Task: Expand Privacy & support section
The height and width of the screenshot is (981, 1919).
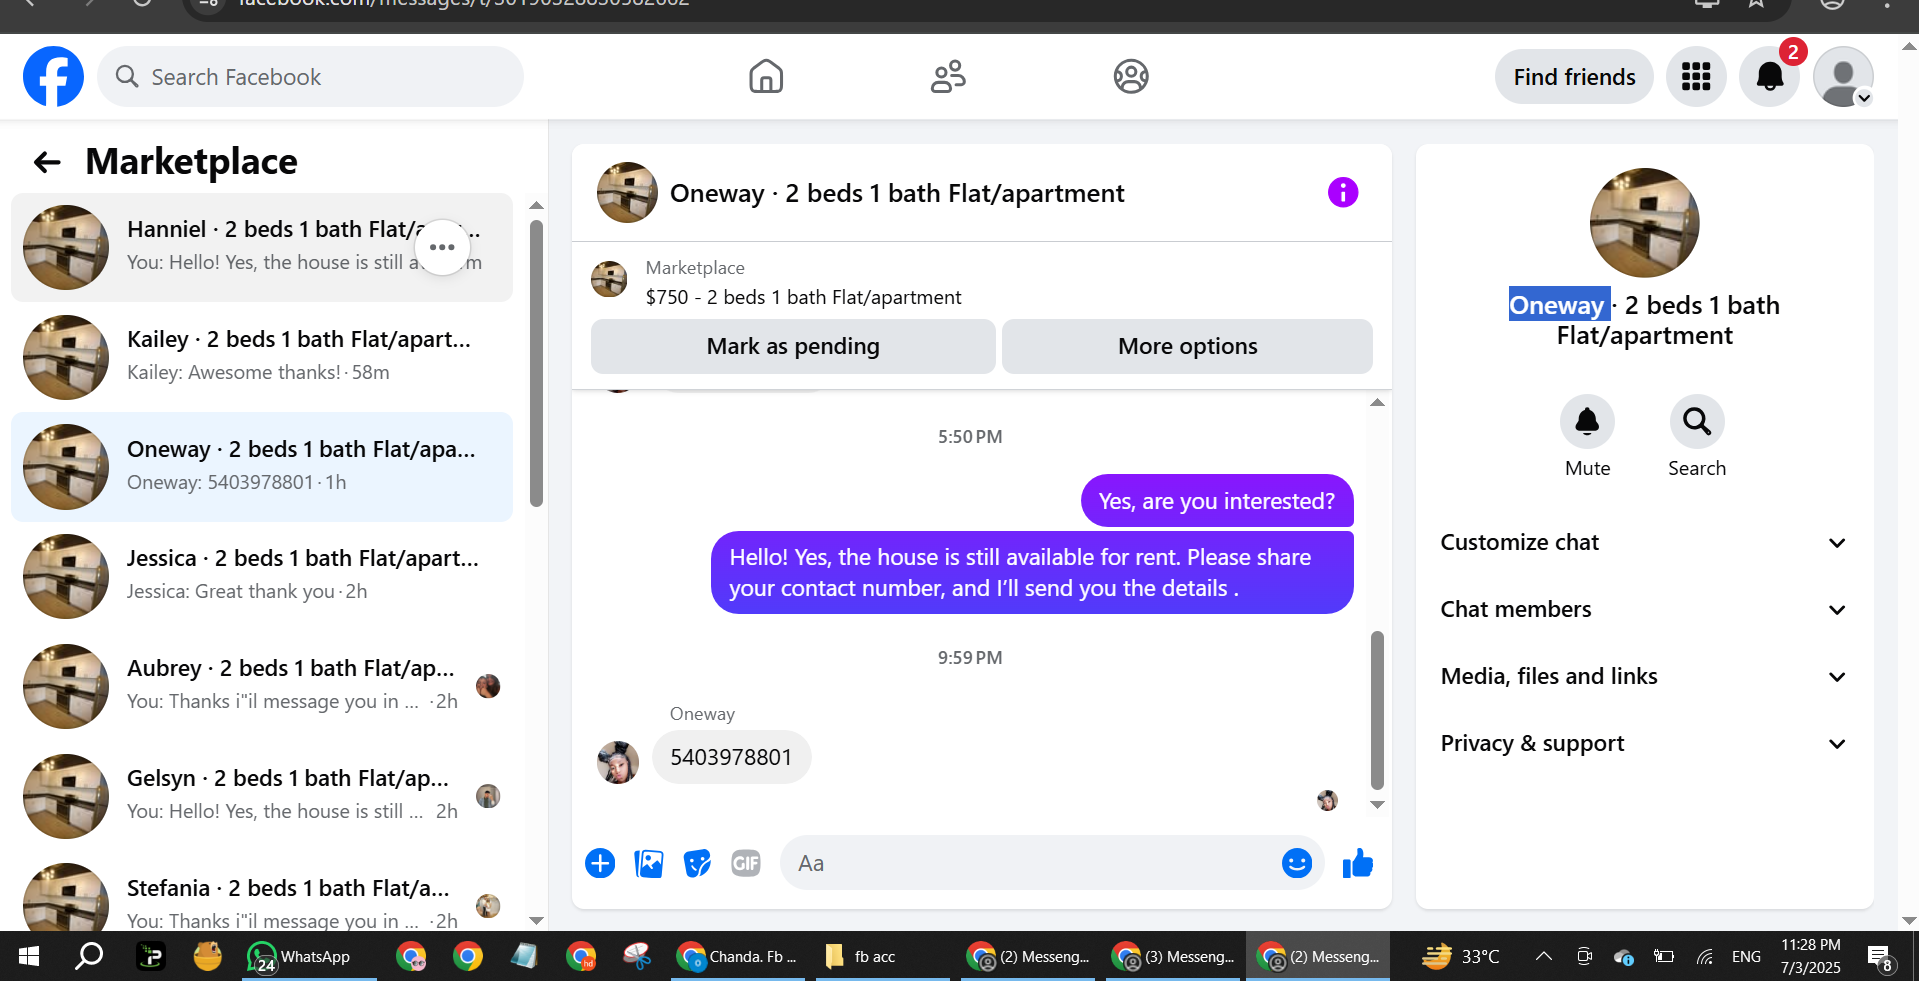Action: (1644, 744)
